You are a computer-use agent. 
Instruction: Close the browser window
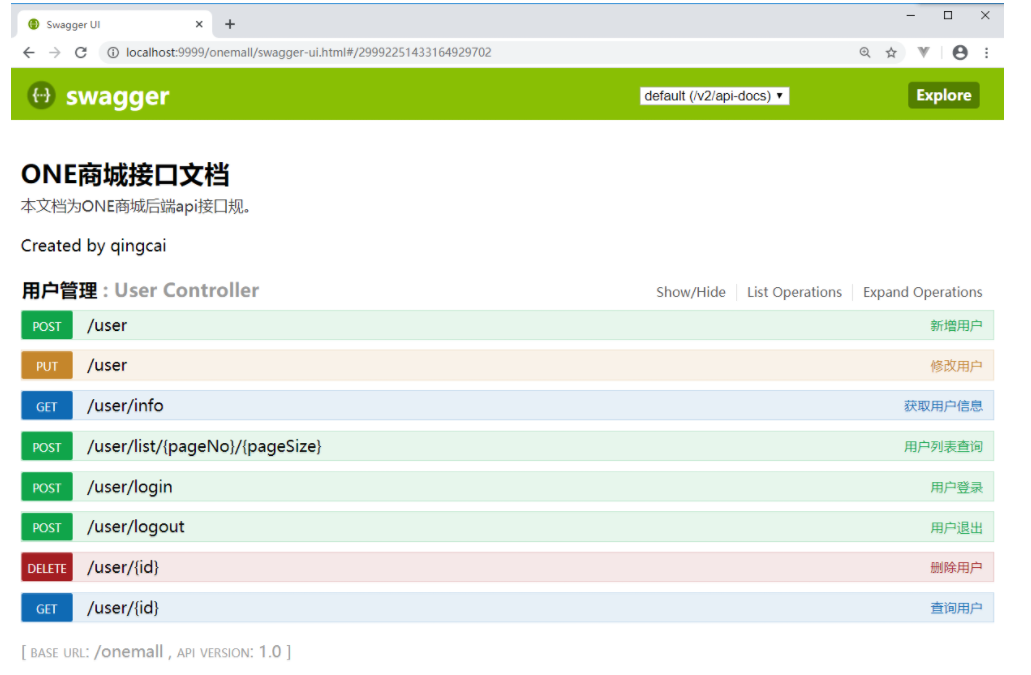pos(985,15)
